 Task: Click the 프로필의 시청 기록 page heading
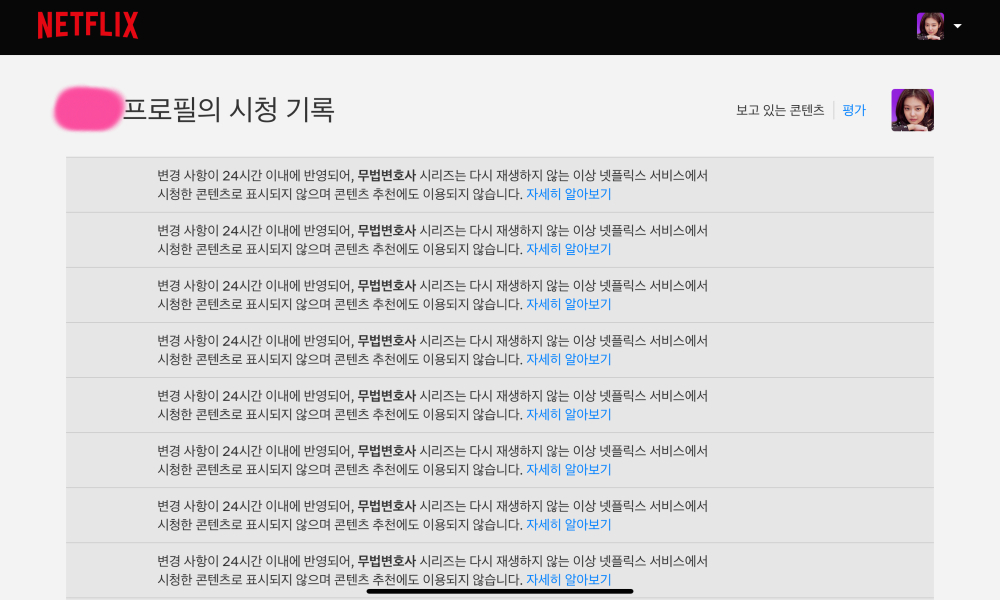(228, 110)
